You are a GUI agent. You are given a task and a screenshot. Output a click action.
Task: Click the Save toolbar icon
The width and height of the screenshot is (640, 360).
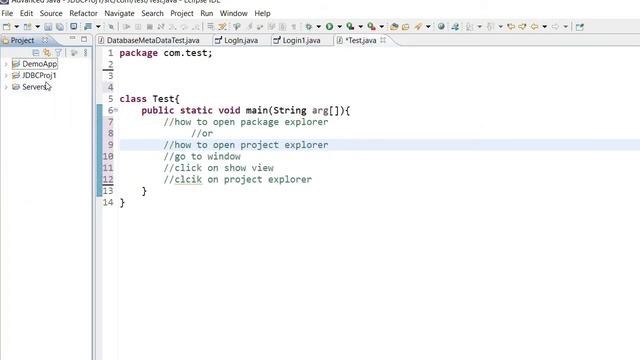point(48,27)
